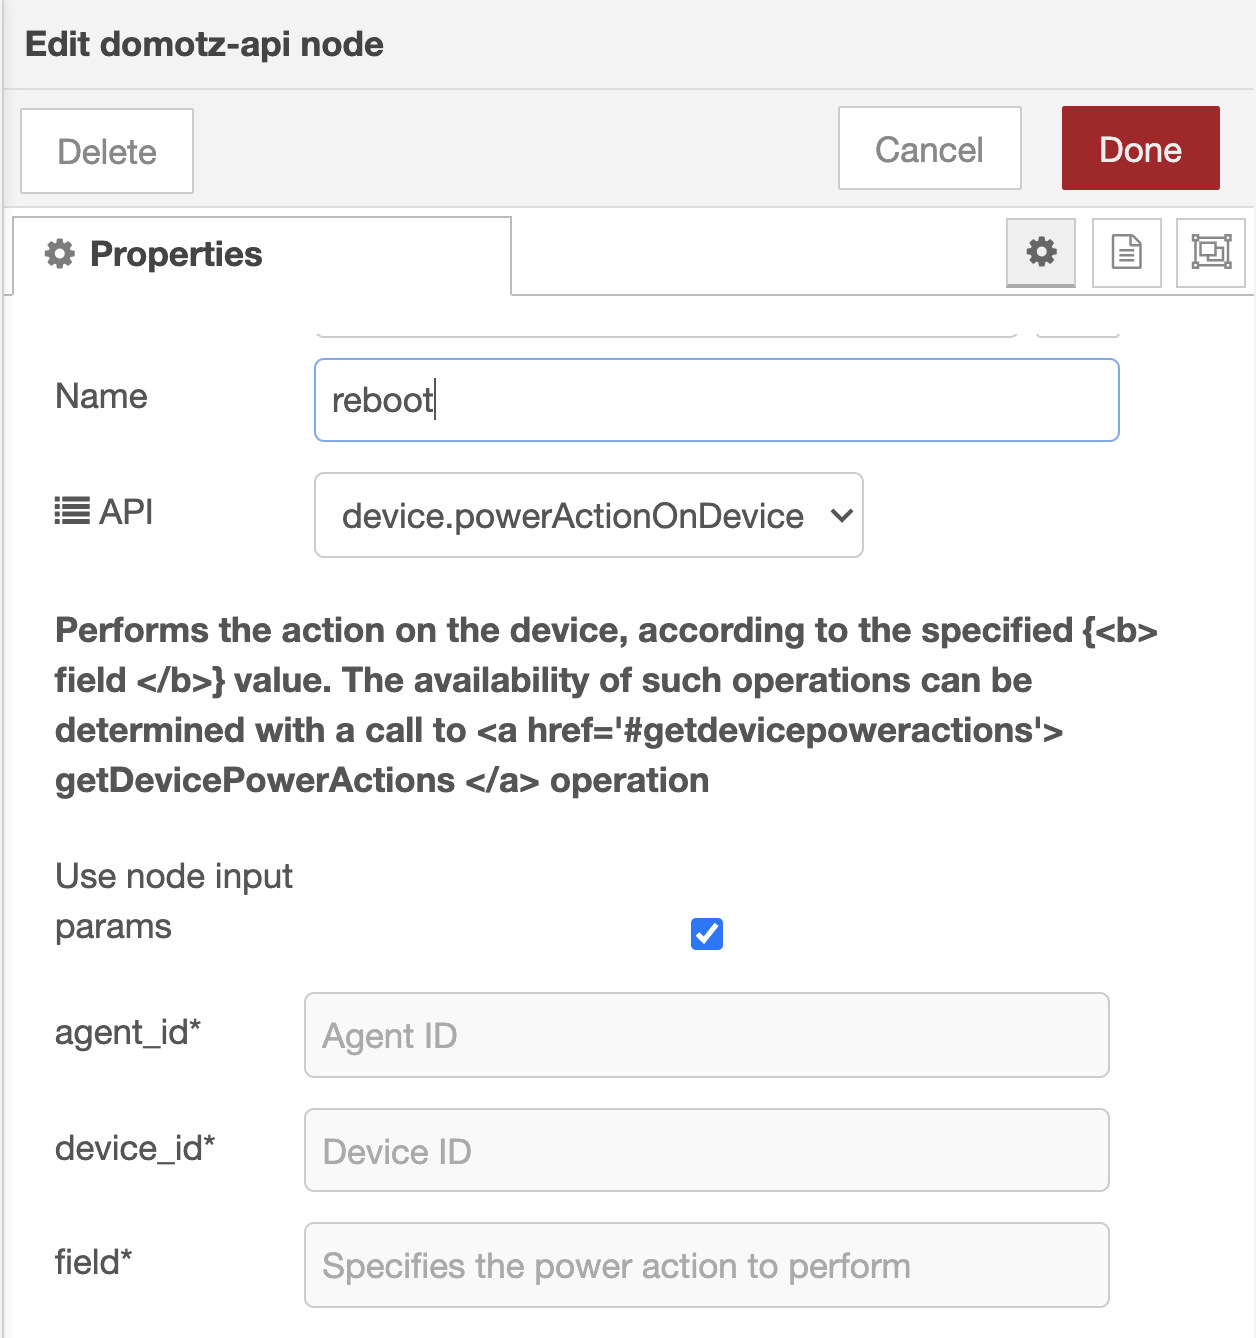Click into the Device ID input field
The image size is (1256, 1338).
[706, 1150]
